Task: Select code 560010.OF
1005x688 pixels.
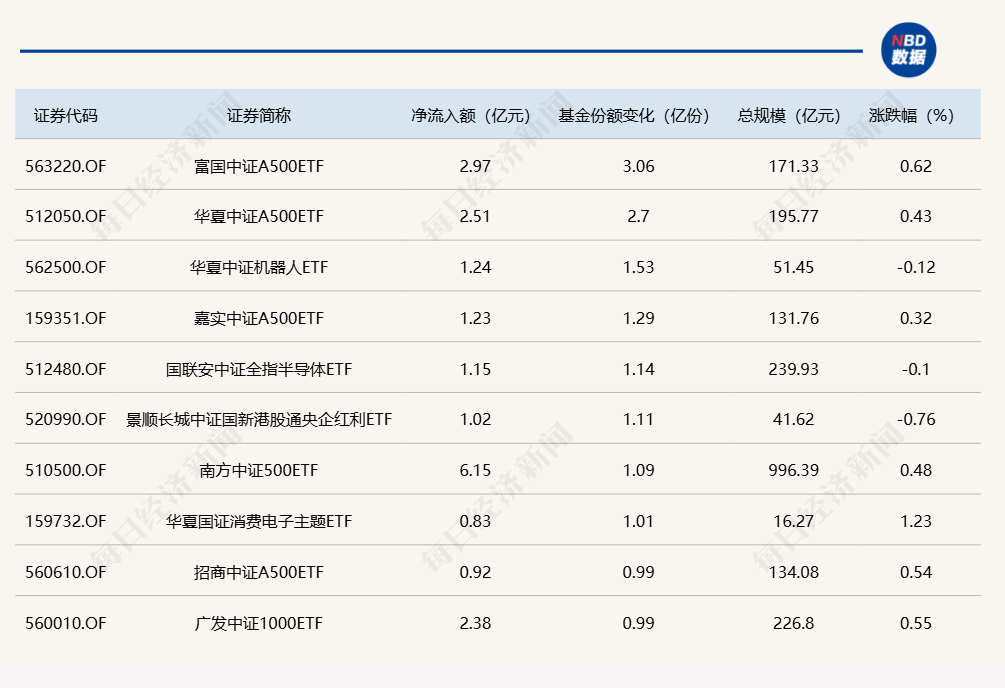Action: pos(65,623)
